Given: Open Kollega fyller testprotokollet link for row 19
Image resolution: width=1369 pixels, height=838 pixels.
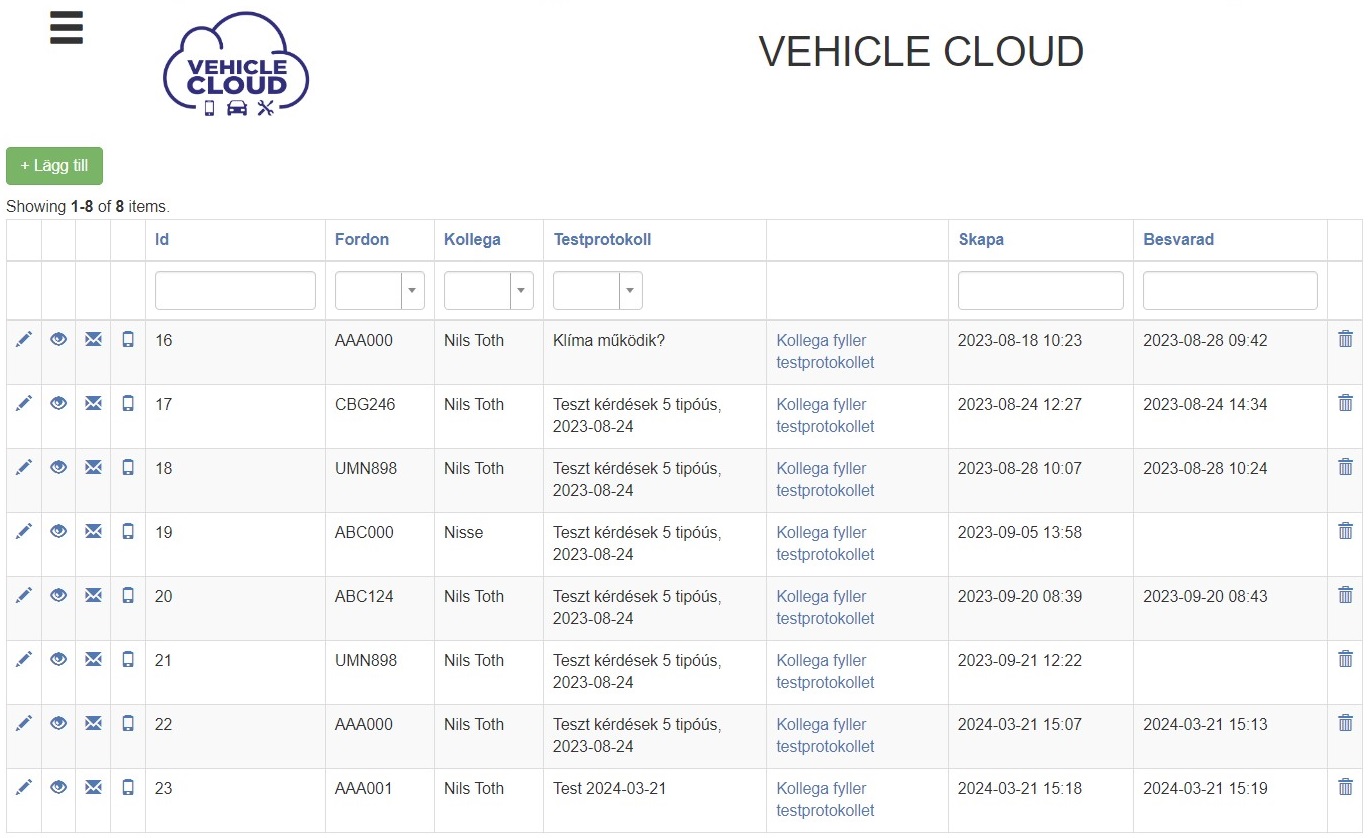Looking at the screenshot, I should coord(825,543).
